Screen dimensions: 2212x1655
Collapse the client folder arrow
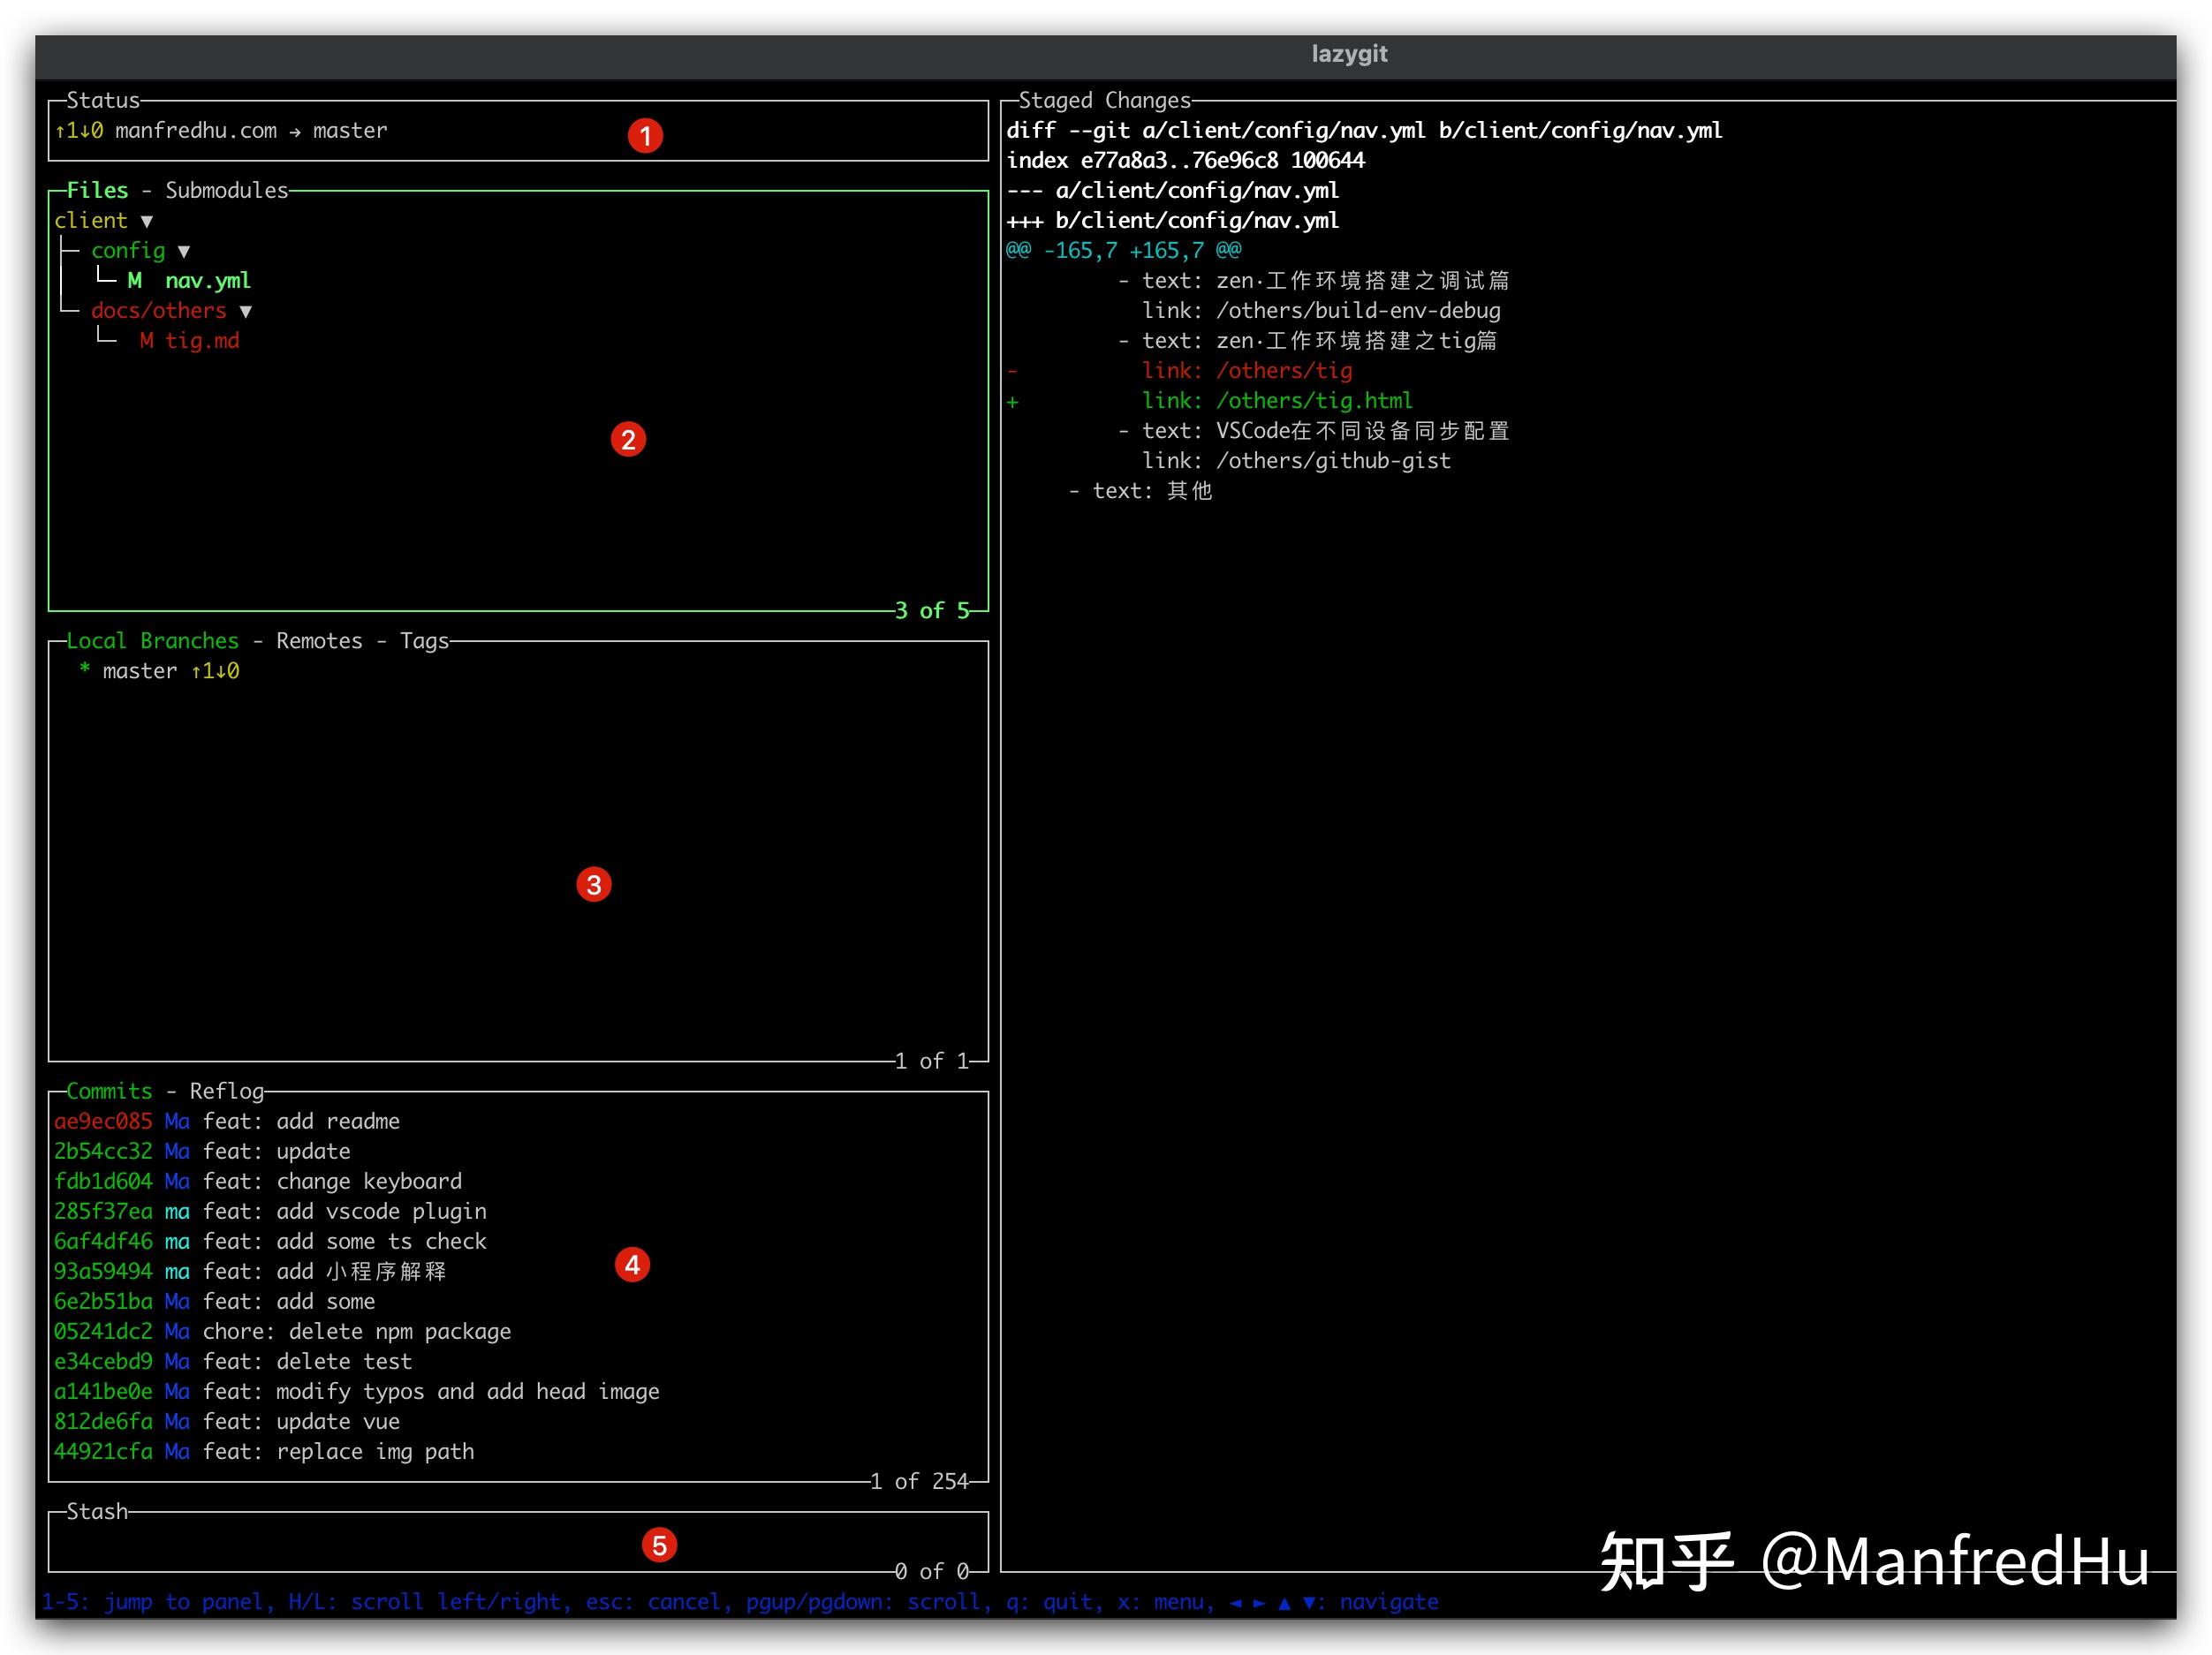coord(147,221)
